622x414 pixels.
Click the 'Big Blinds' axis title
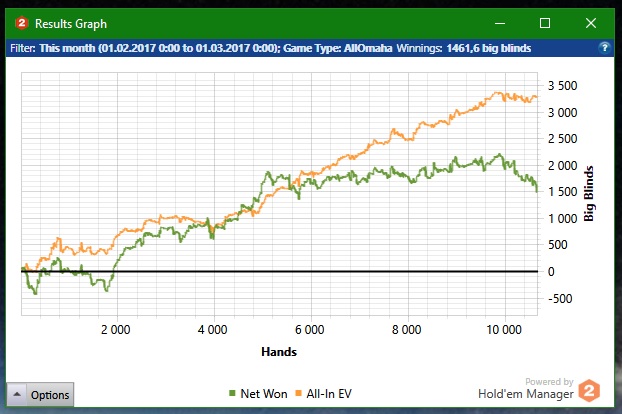tap(589, 194)
